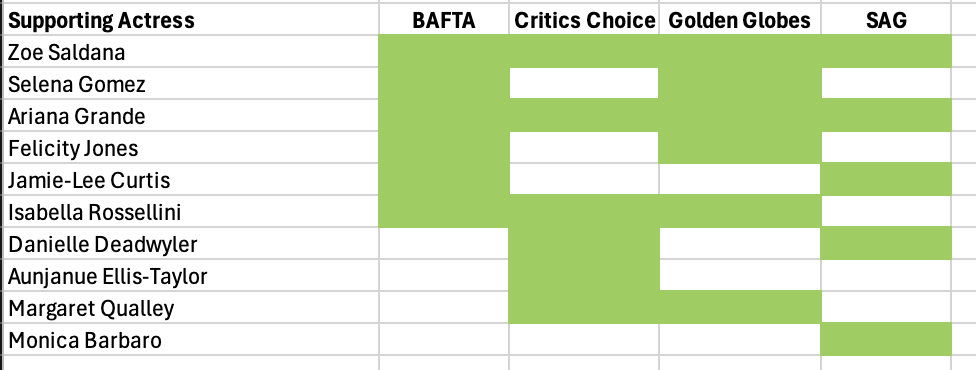Select Selena Gomez's empty Critics Choice cell

(584, 83)
